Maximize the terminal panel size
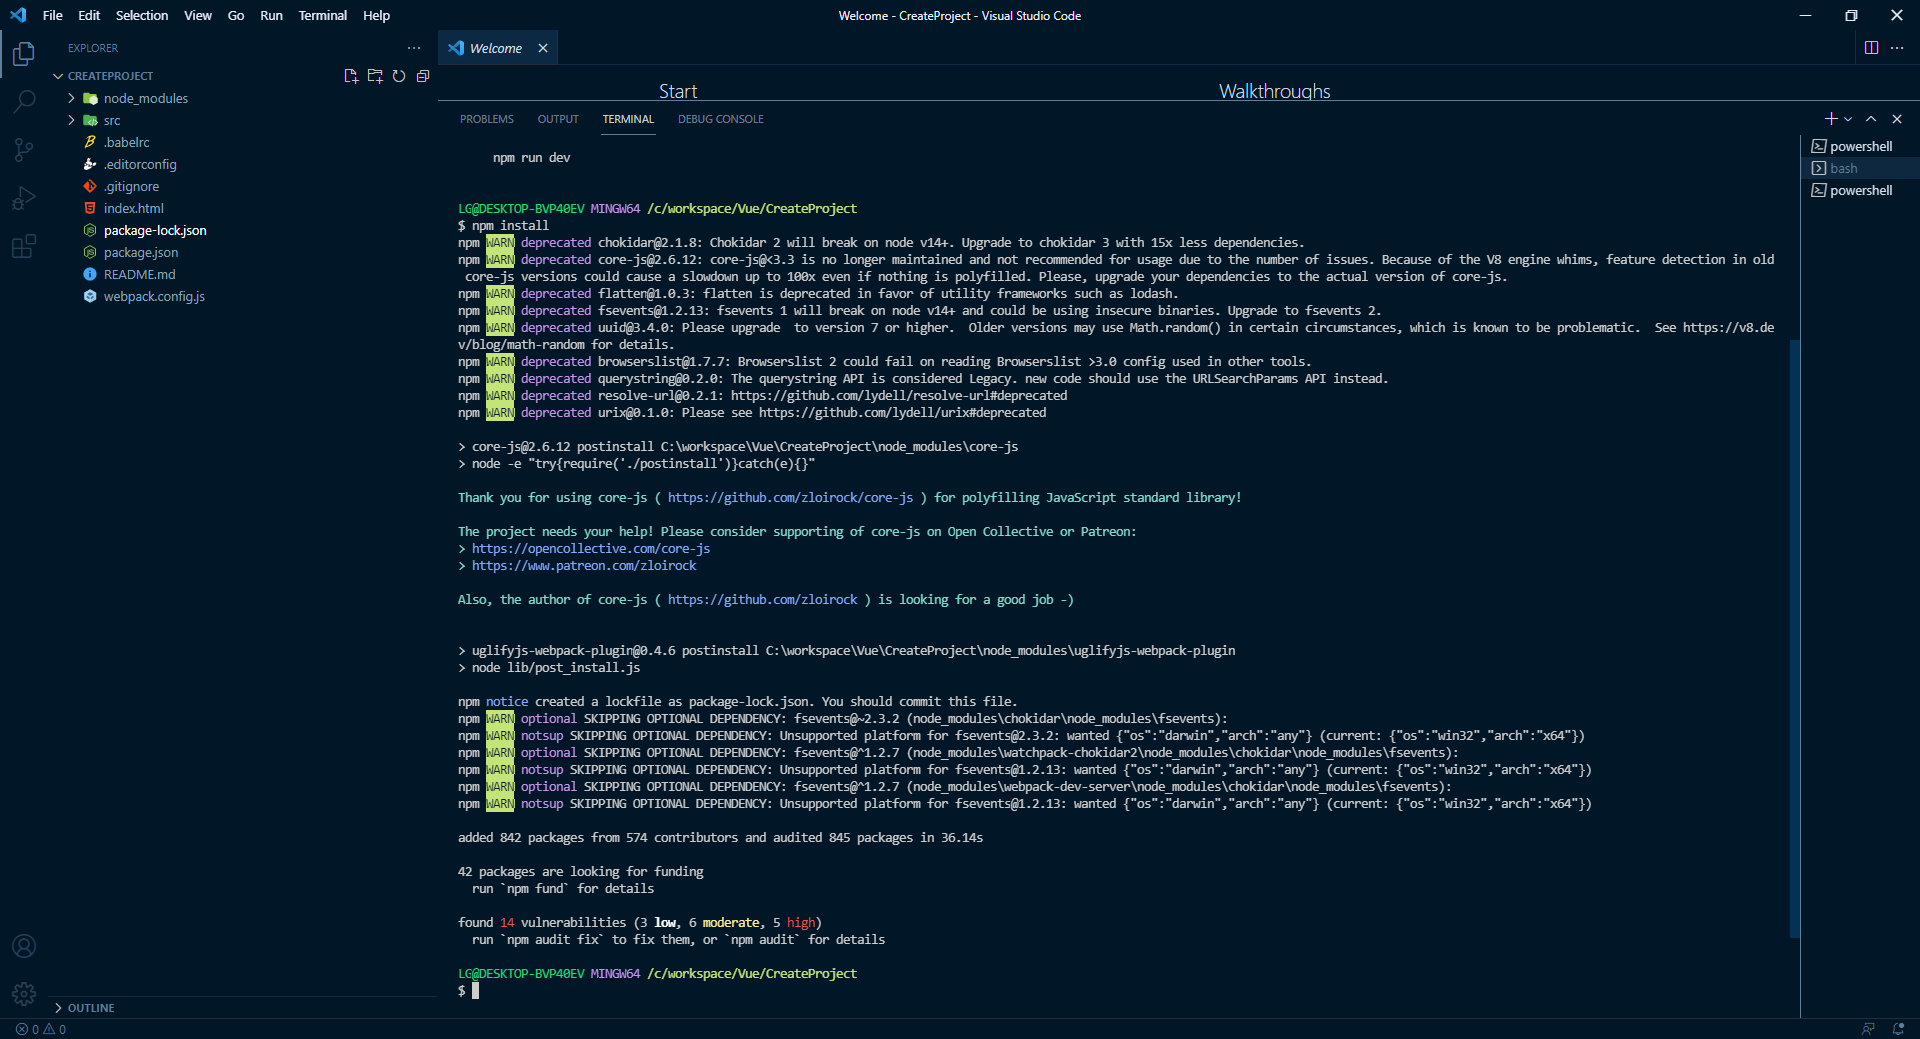 click(1871, 119)
